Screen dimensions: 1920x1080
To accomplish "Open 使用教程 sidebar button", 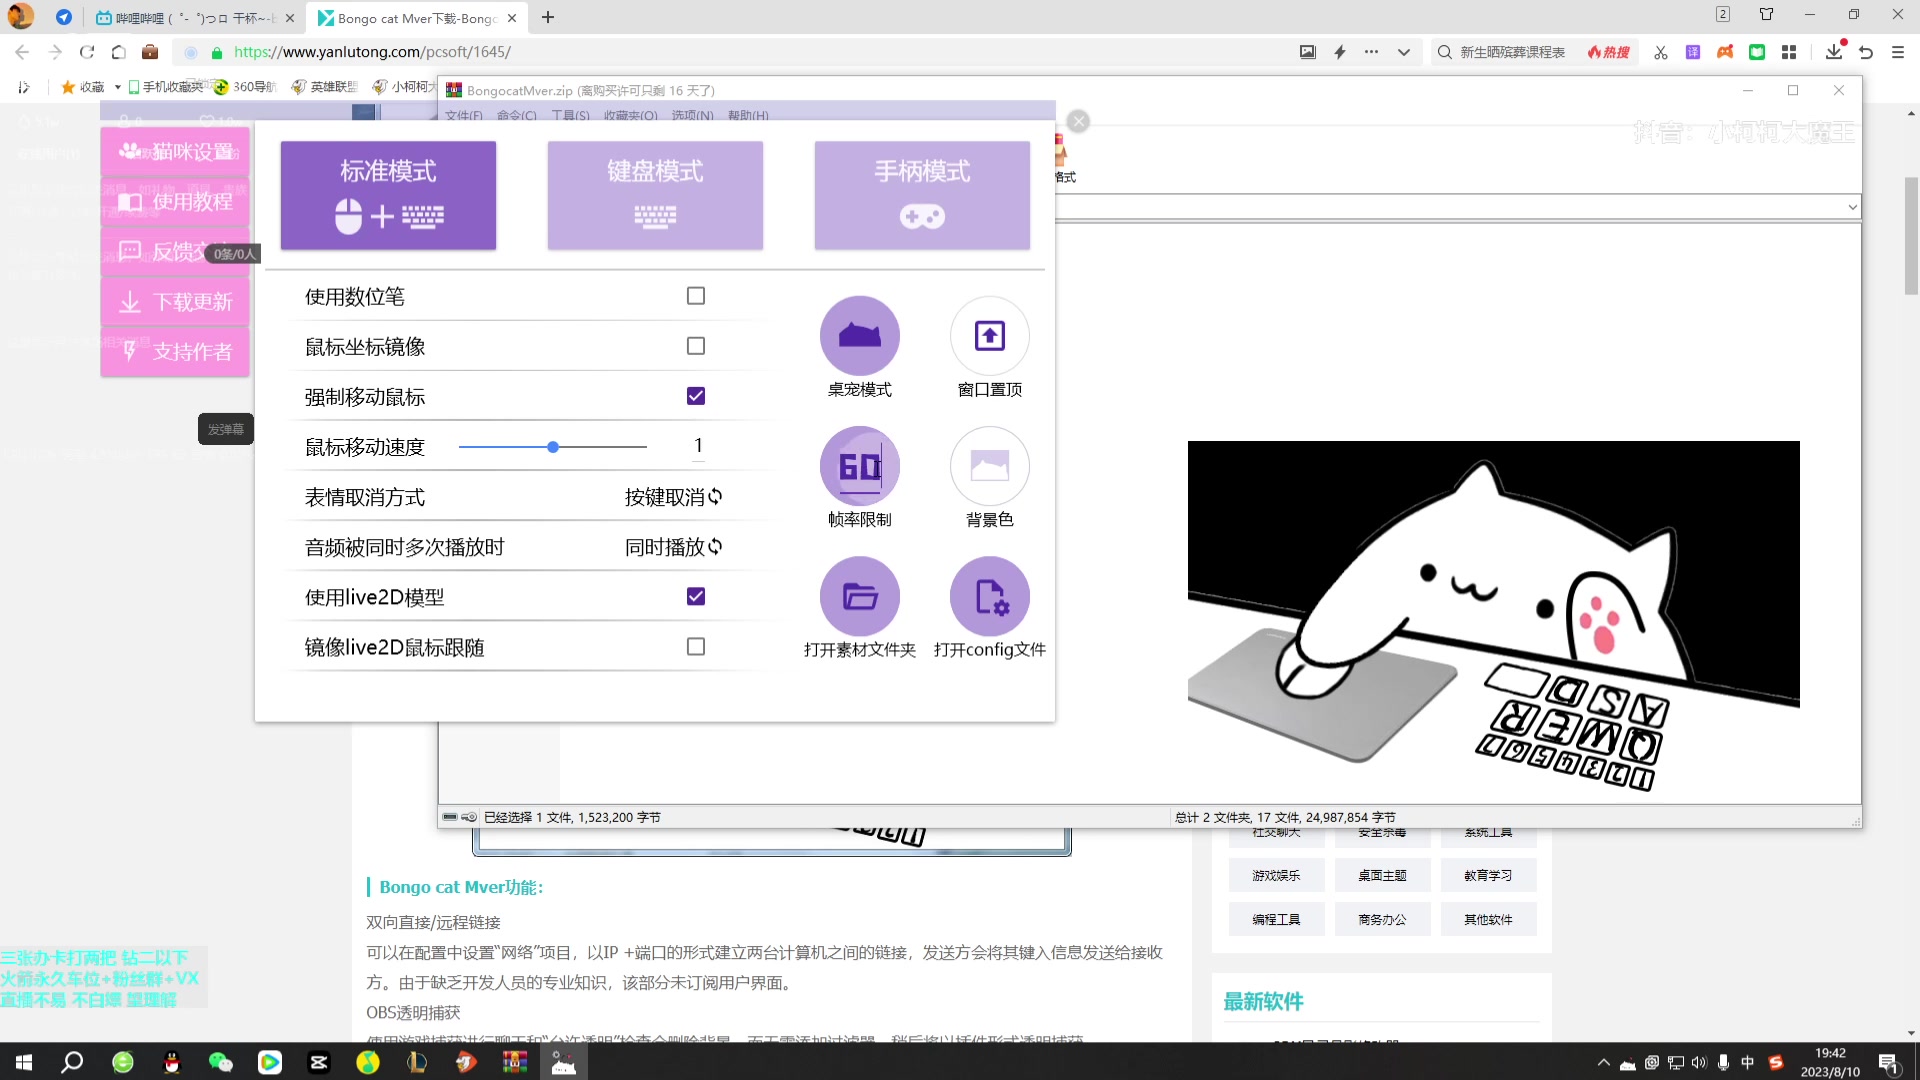I will 175,201.
